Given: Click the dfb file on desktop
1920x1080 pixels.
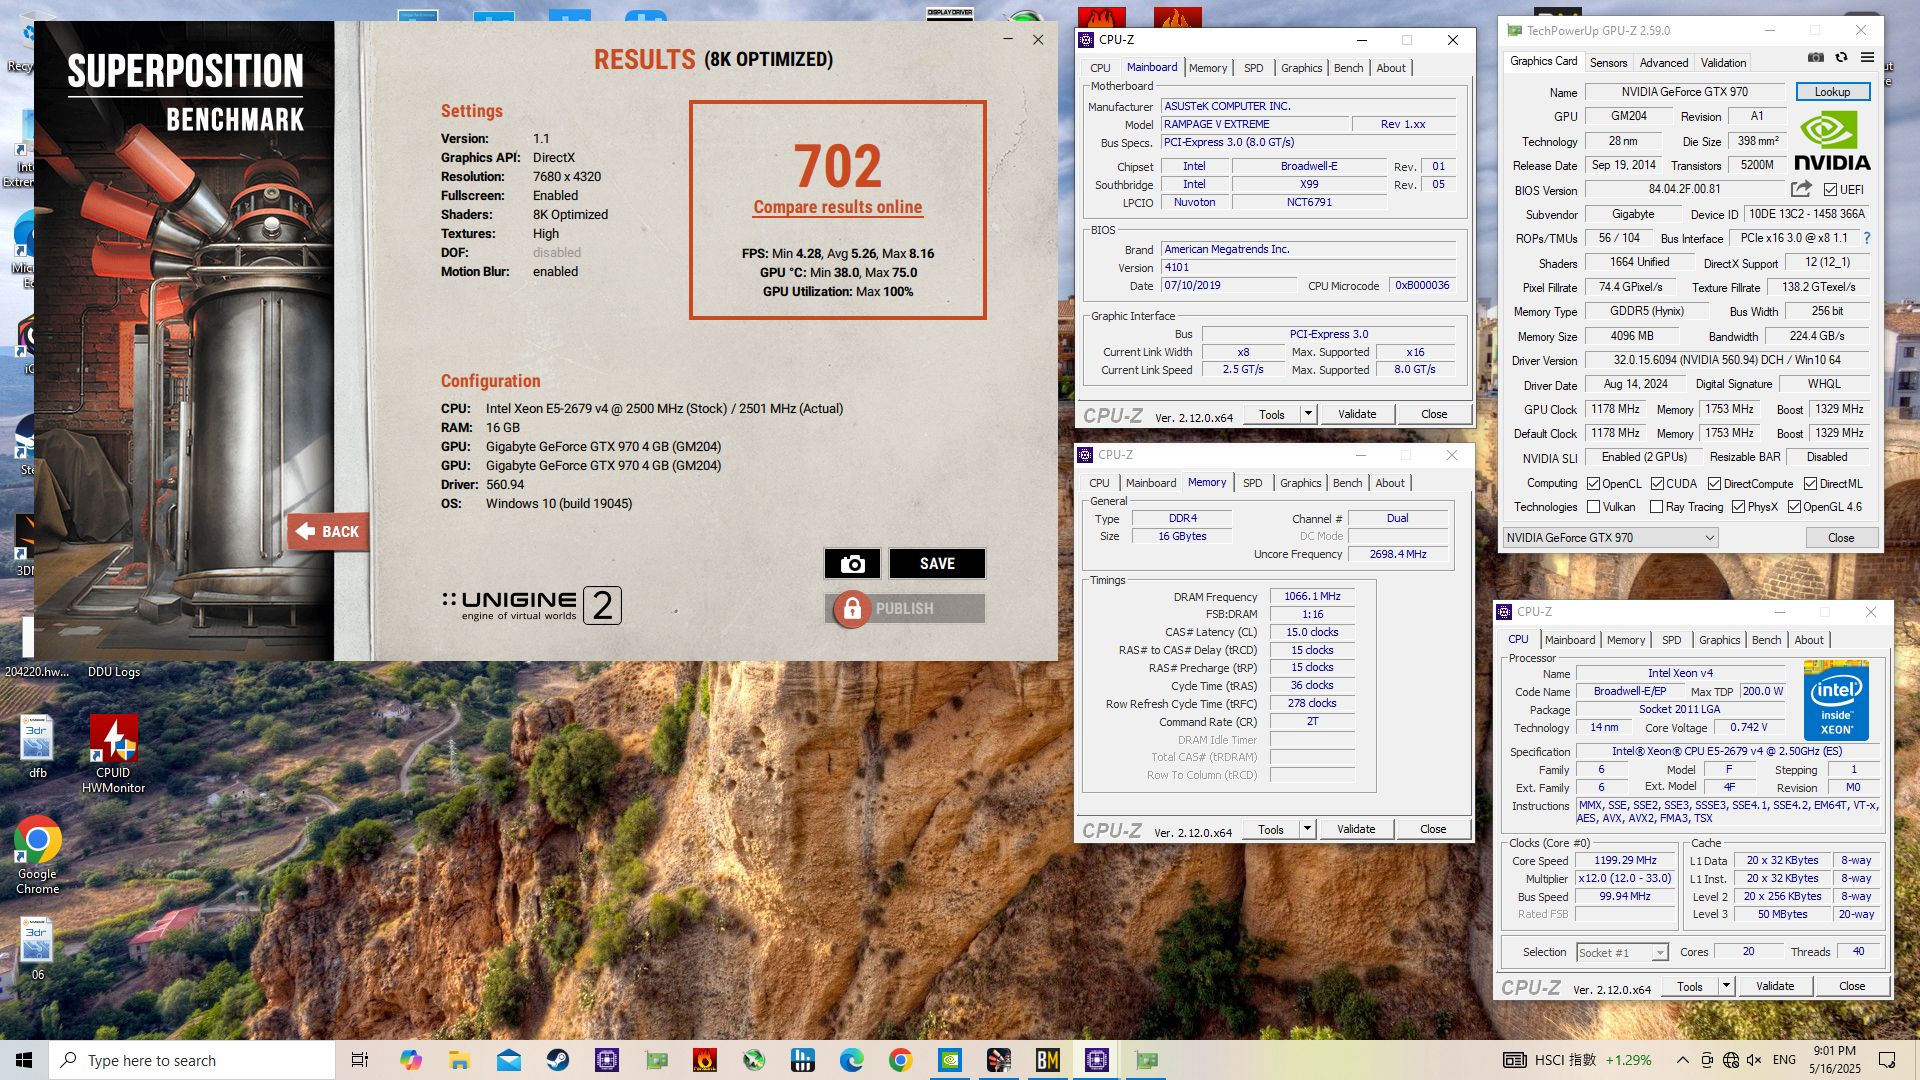Looking at the screenshot, I should (38, 747).
